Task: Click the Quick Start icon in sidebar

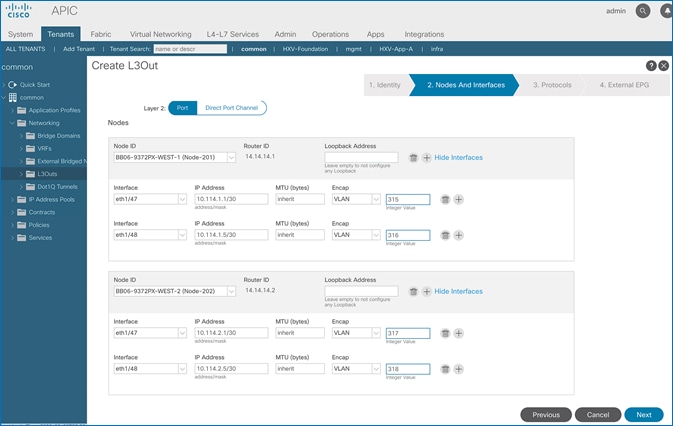Action: click(12, 85)
